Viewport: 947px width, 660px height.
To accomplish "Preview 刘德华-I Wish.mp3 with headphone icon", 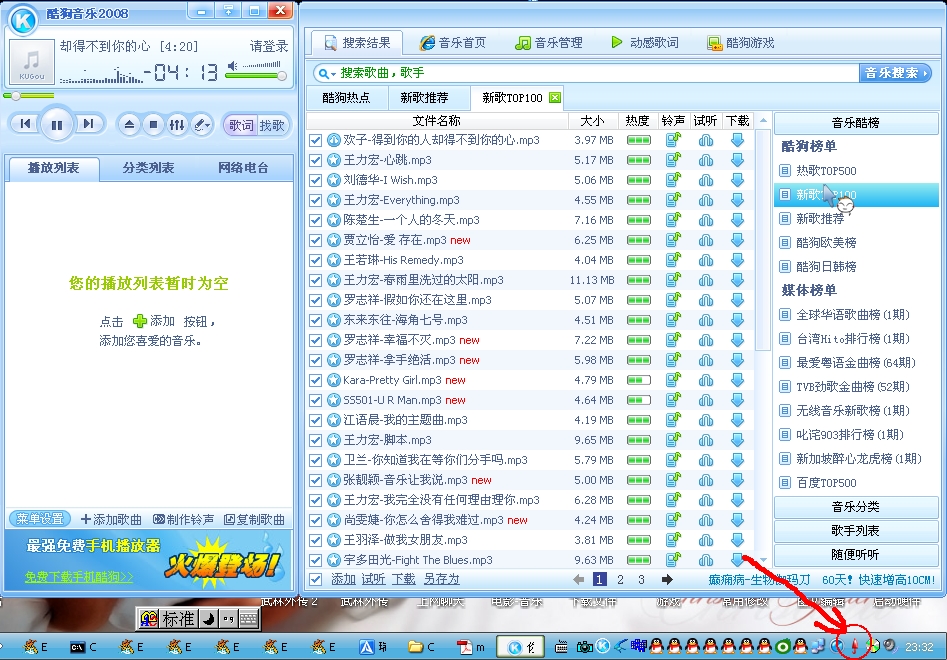I will coord(706,180).
